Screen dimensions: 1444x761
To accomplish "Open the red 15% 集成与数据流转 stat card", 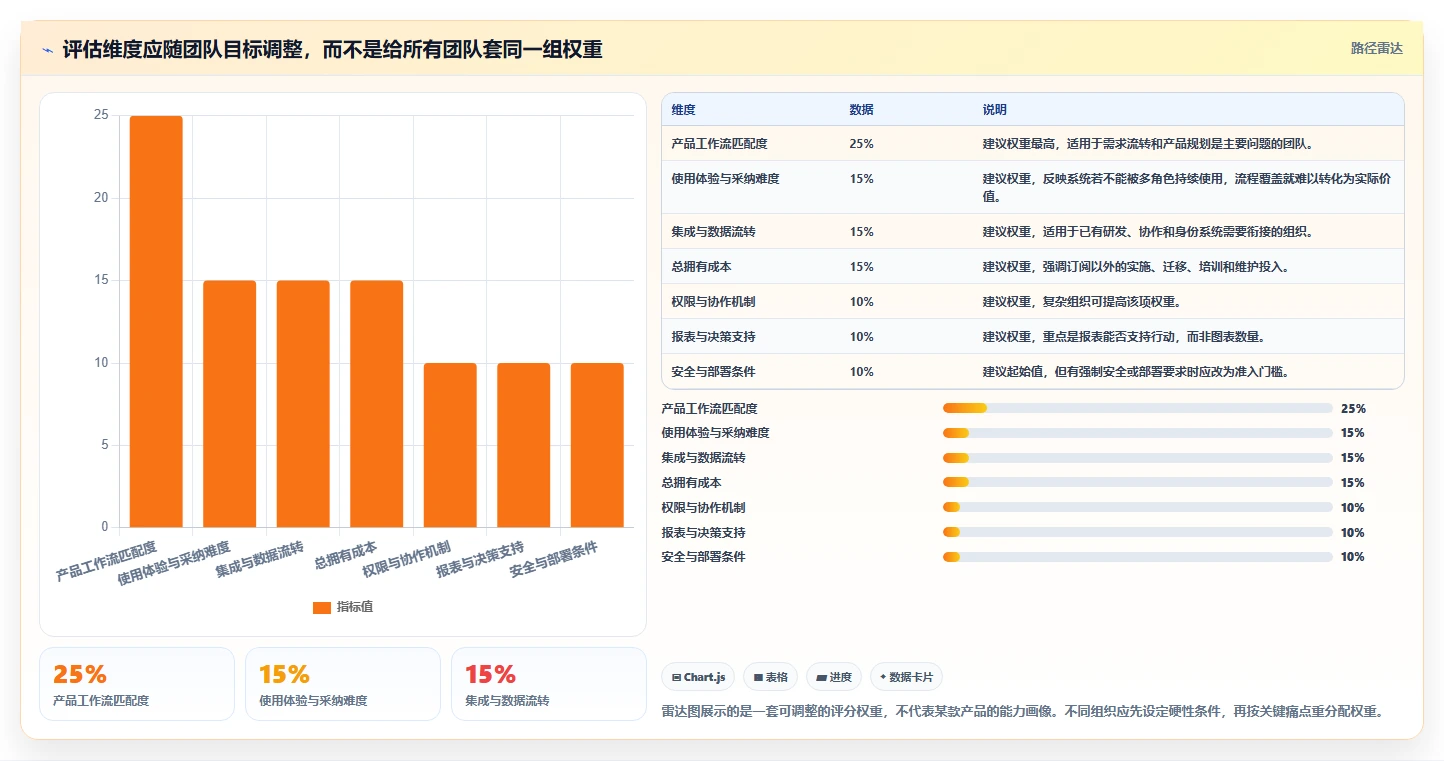I will point(549,684).
